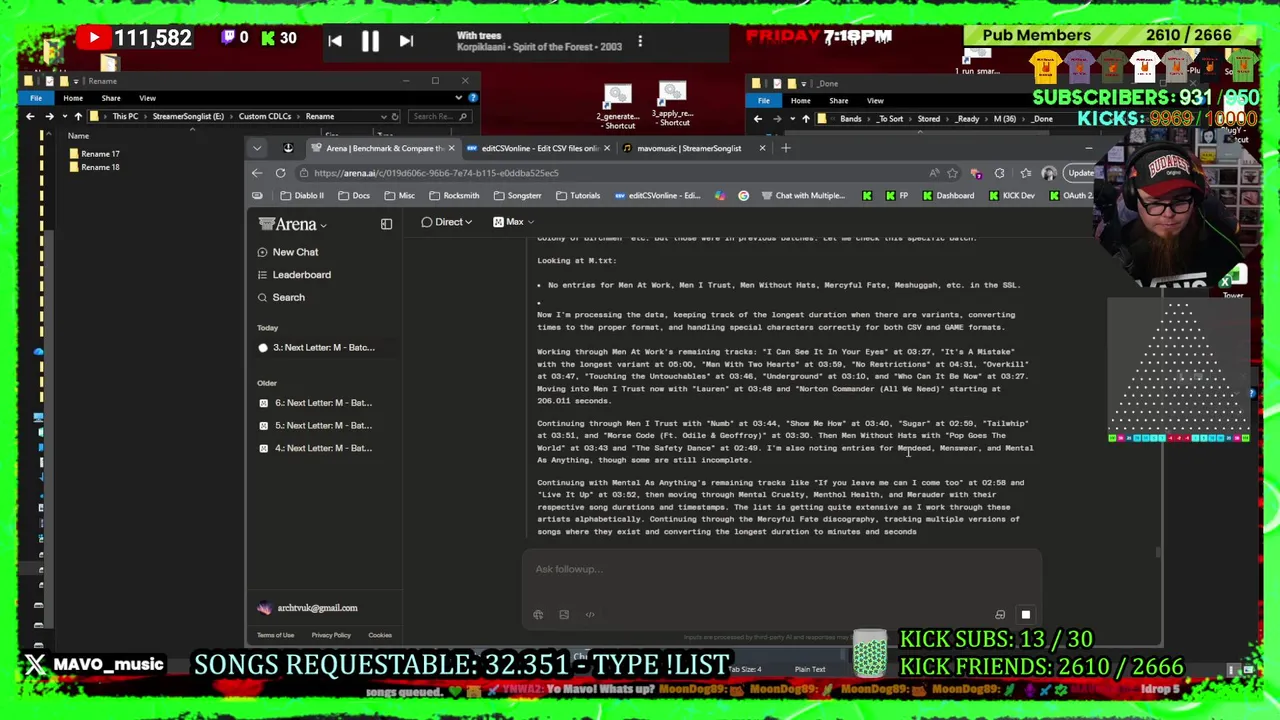This screenshot has height=720, width=1280.
Task: Open Terms of Use link
Action: point(275,635)
